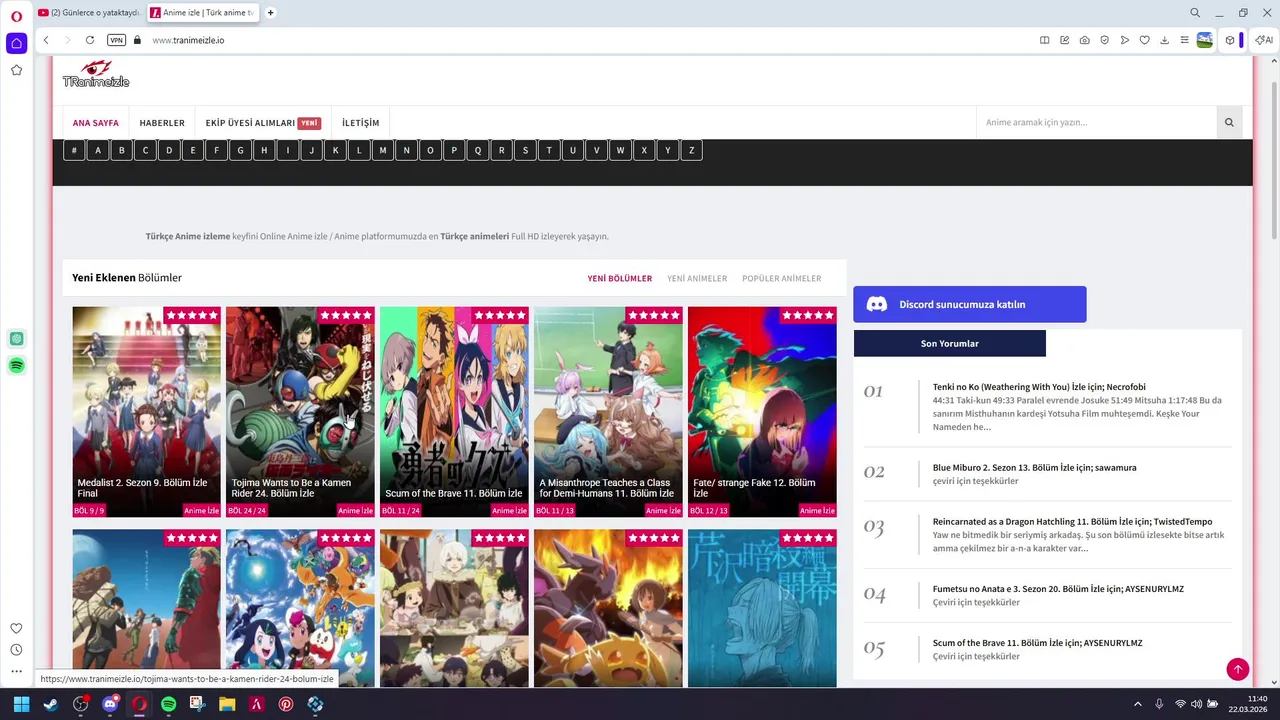Open sidebar more options ellipsis

tap(16, 672)
